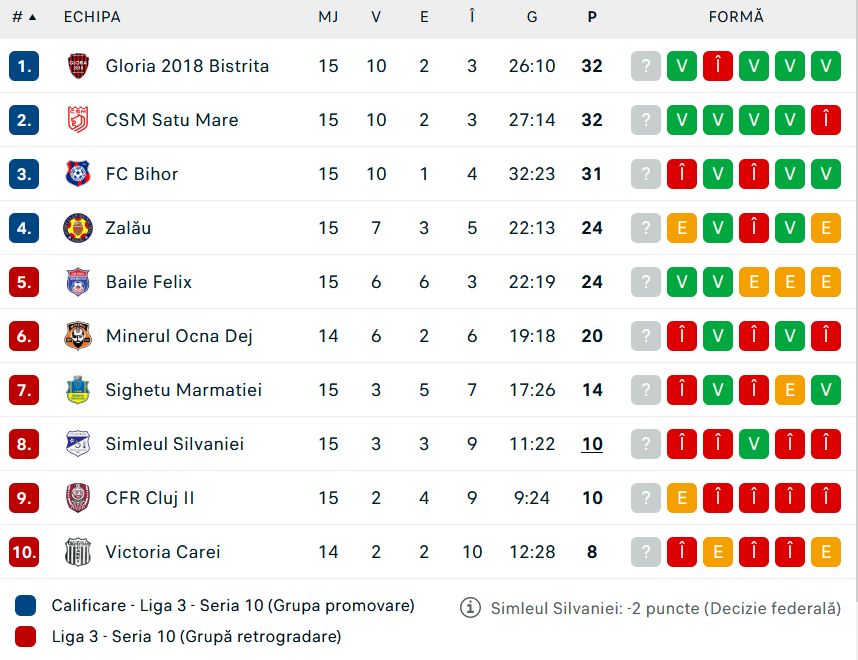The width and height of the screenshot is (858, 660).
Task: Sort standings by the G goals header
Action: [532, 17]
